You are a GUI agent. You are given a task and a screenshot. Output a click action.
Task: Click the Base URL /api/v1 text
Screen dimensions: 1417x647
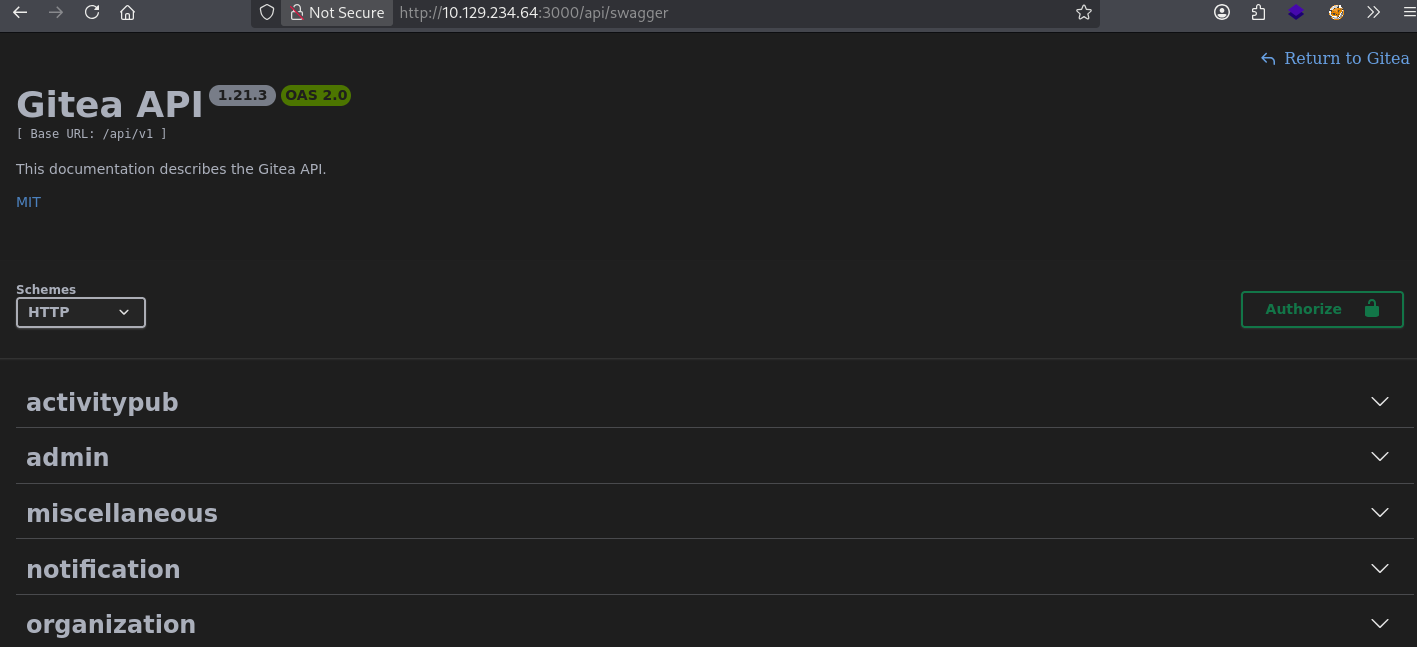[92, 133]
